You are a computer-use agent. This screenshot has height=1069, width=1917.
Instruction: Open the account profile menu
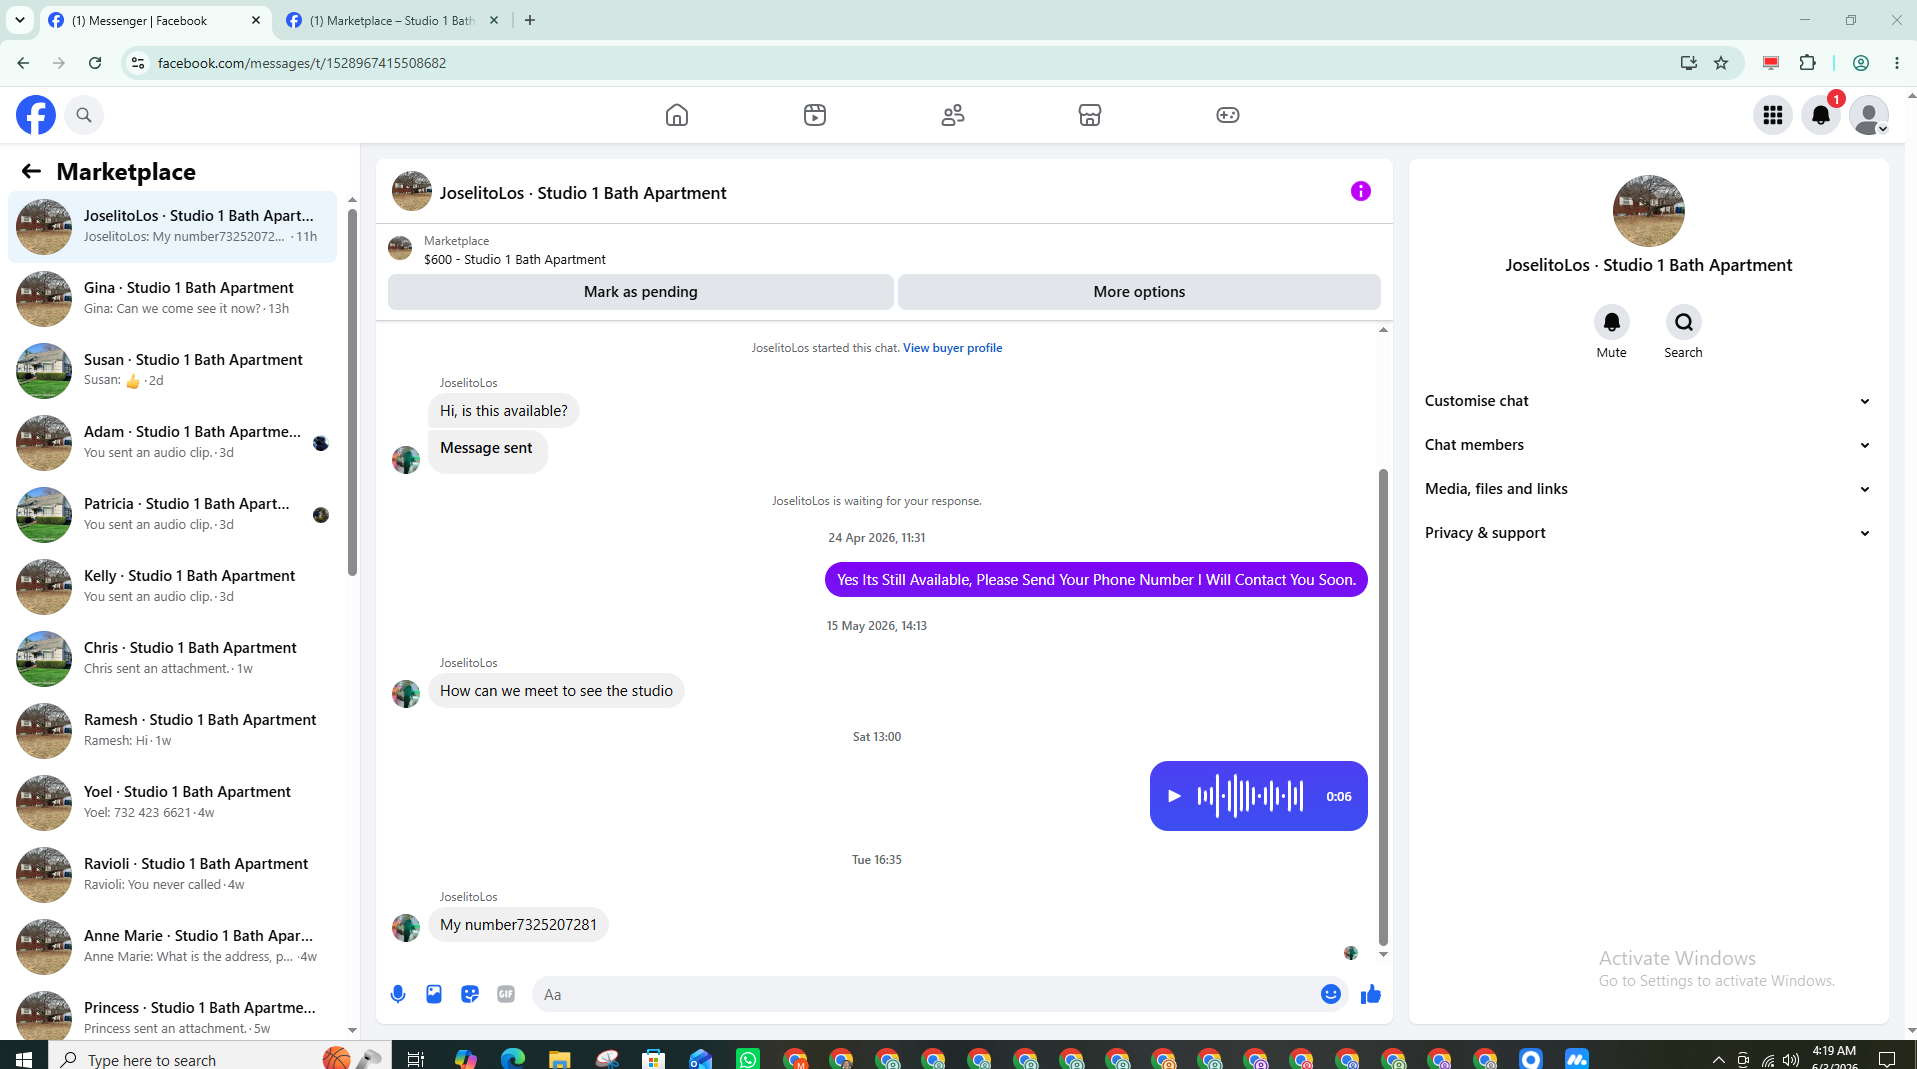1869,115
